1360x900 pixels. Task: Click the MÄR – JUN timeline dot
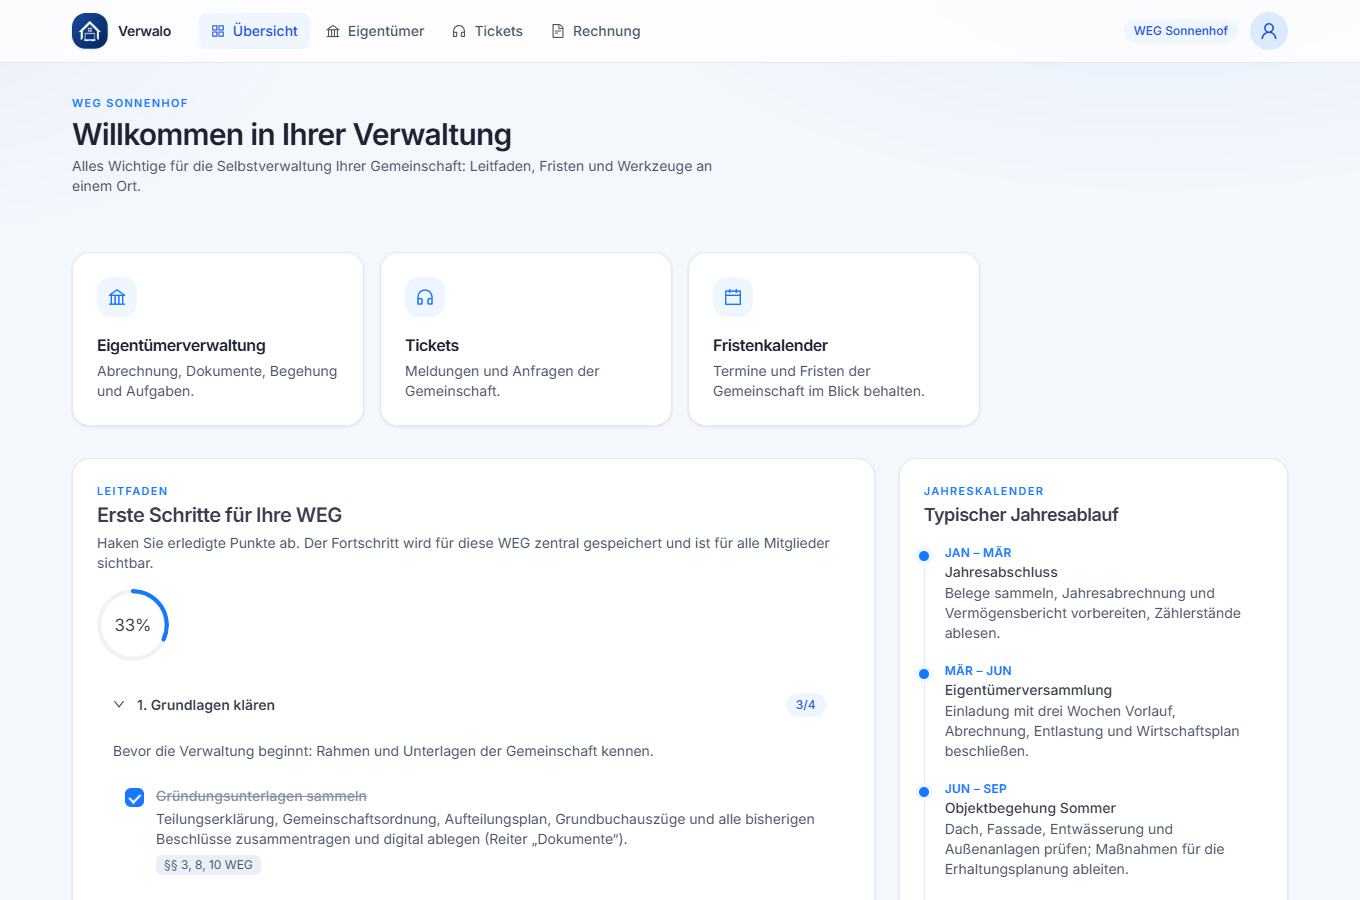[924, 674]
